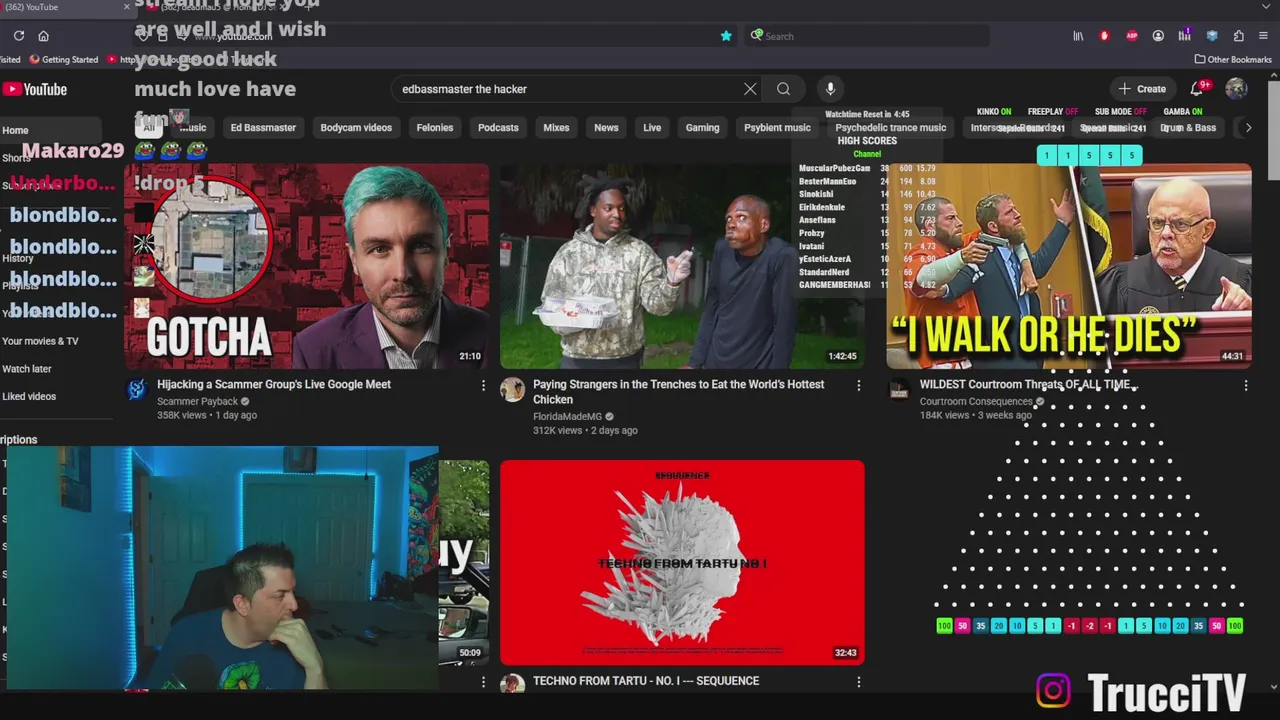Focus the browser toolbar Search field

868,36
